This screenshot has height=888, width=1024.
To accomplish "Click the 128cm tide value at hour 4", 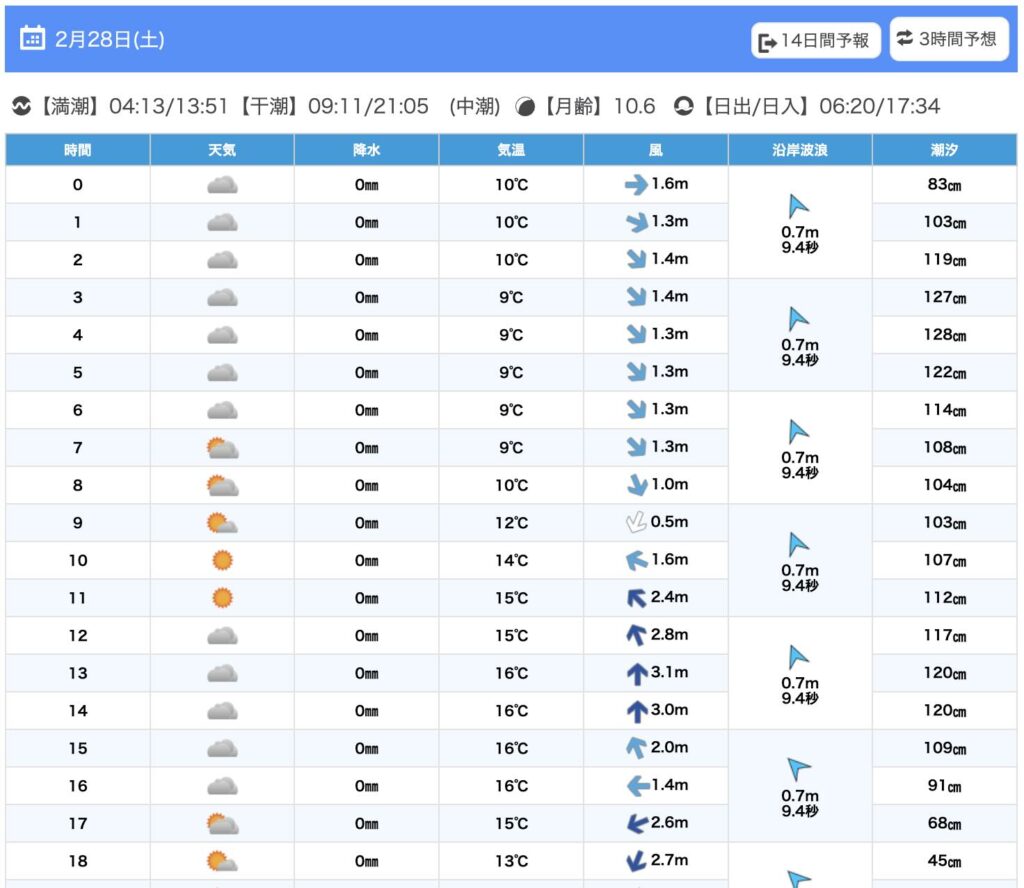I will point(944,335).
